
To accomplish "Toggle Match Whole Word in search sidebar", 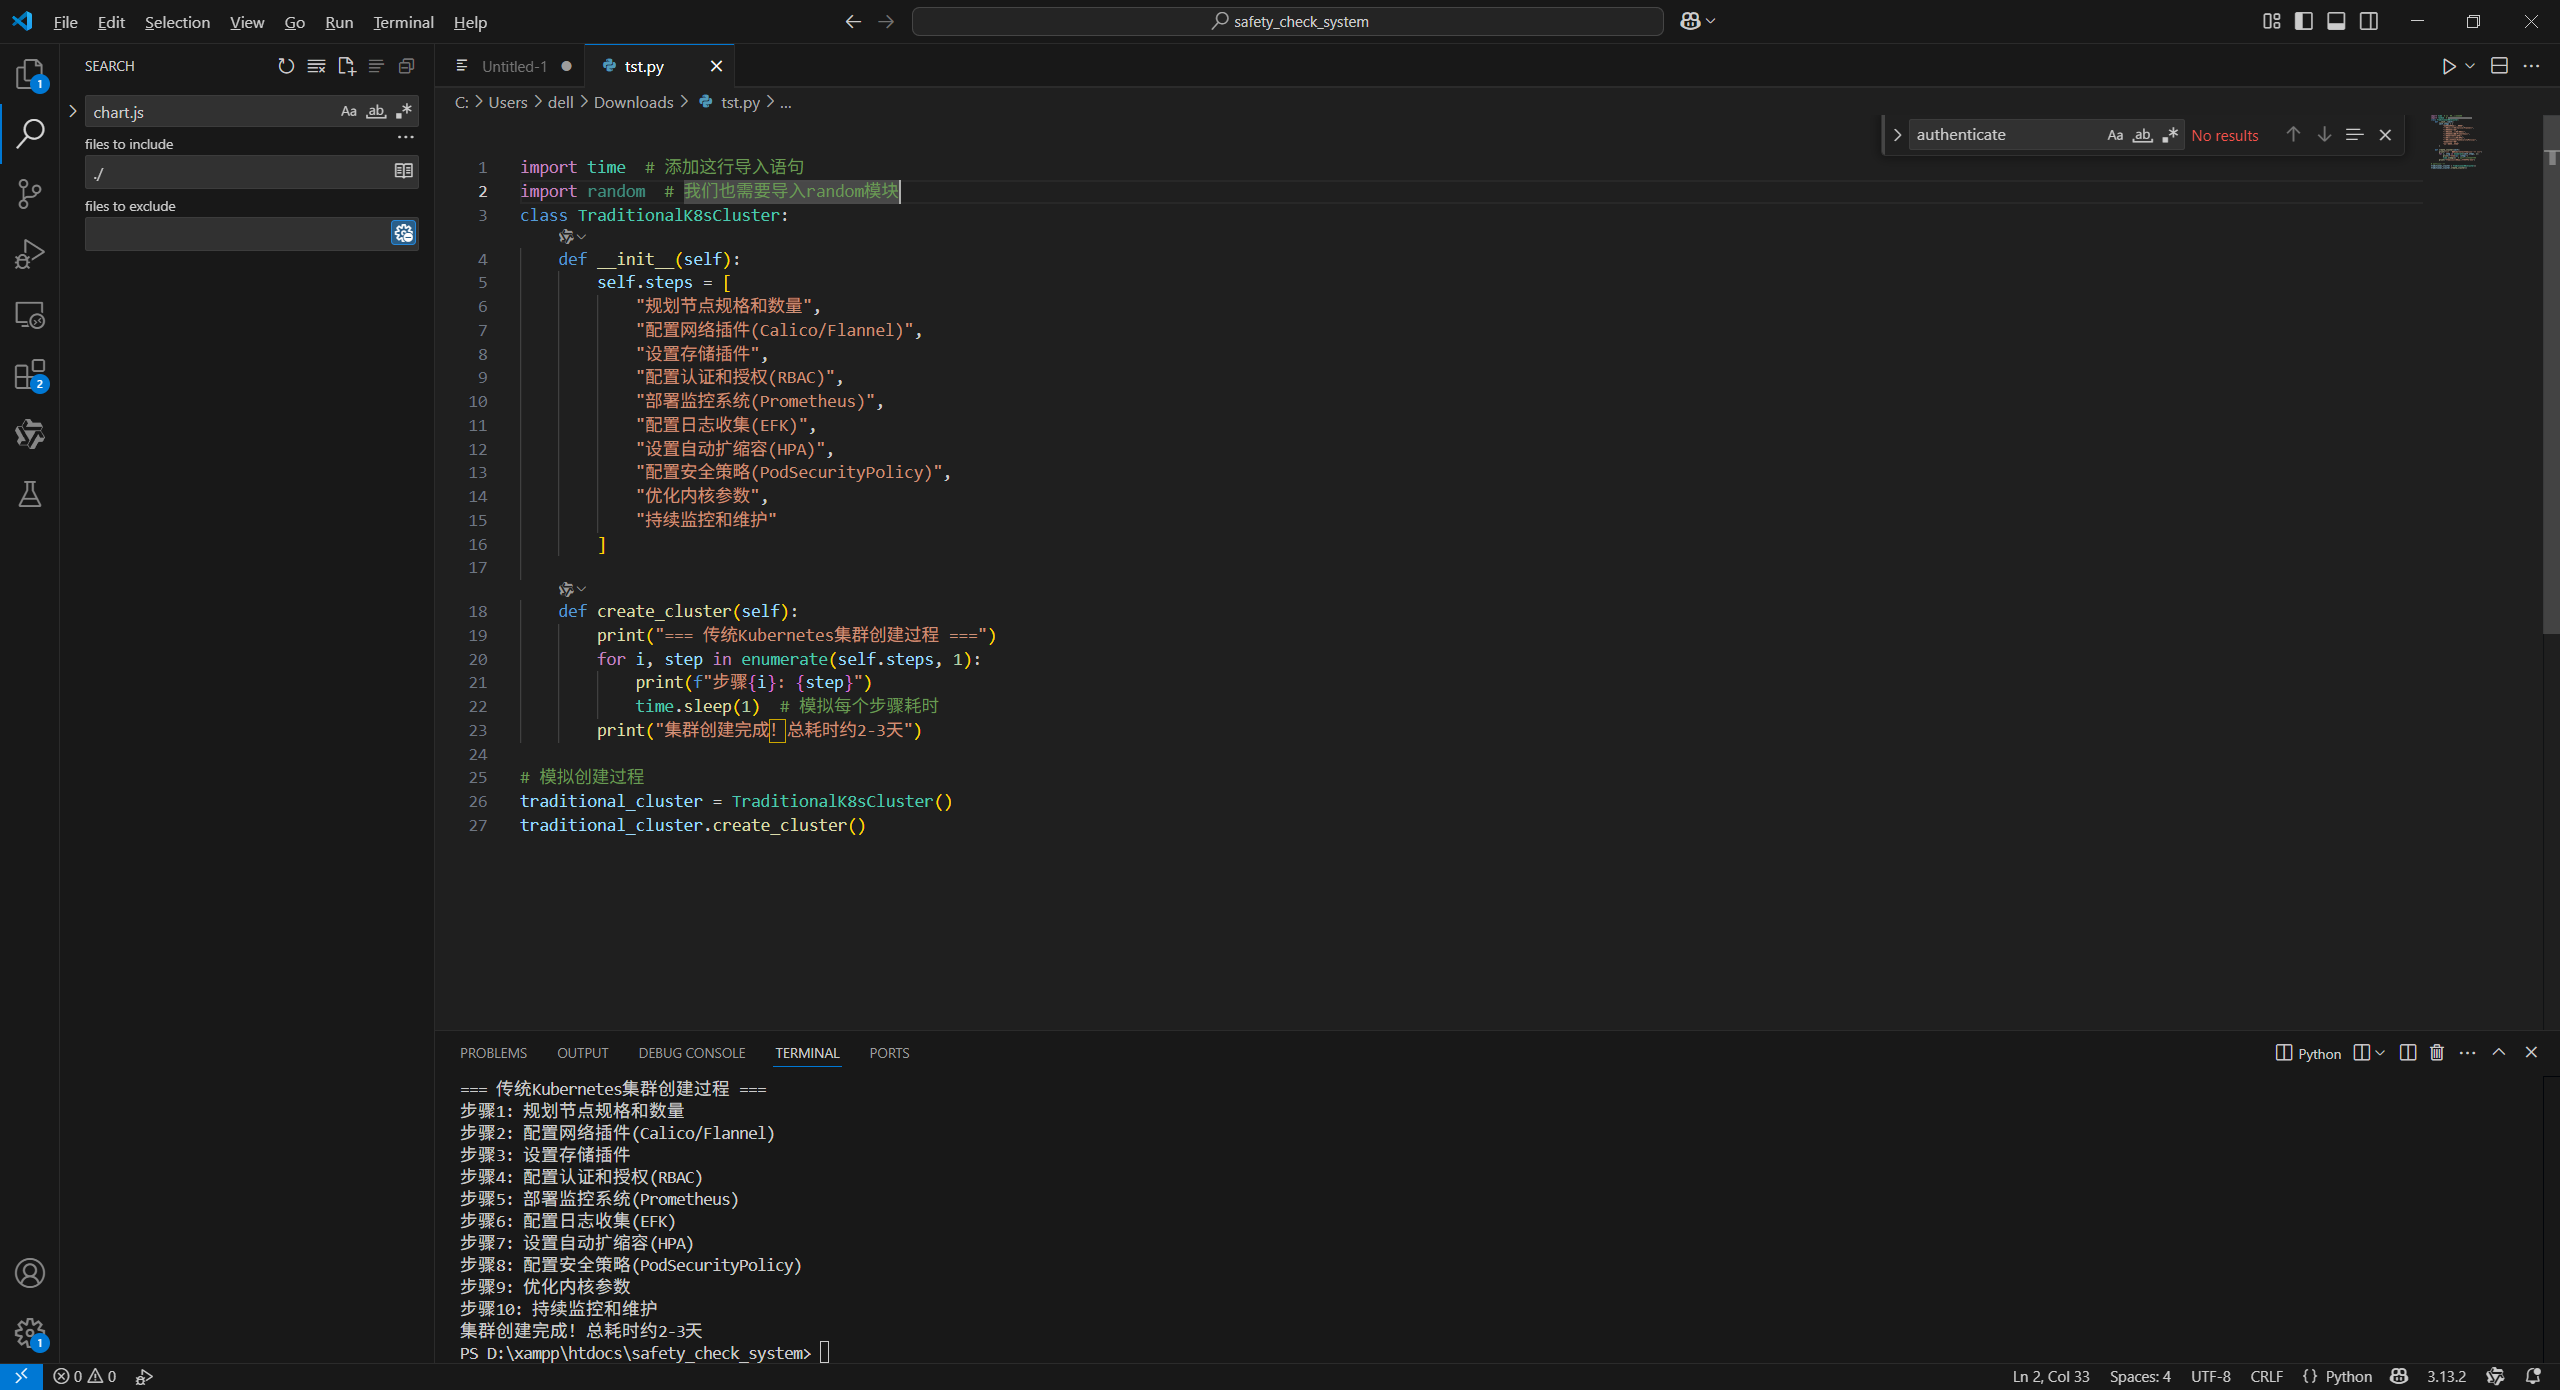I will tap(376, 111).
